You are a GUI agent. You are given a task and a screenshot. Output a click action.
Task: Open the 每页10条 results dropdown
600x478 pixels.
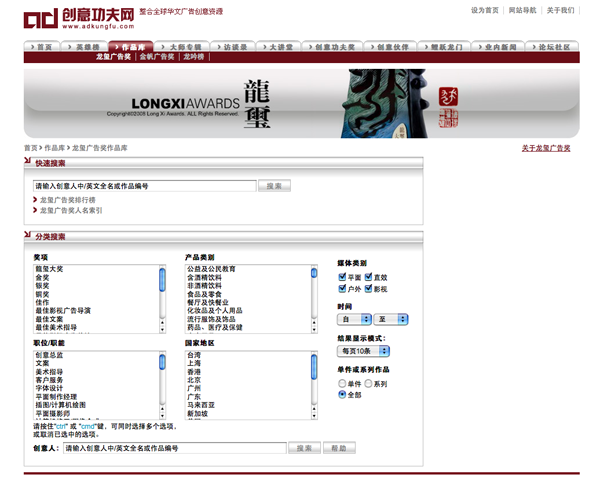pos(363,351)
